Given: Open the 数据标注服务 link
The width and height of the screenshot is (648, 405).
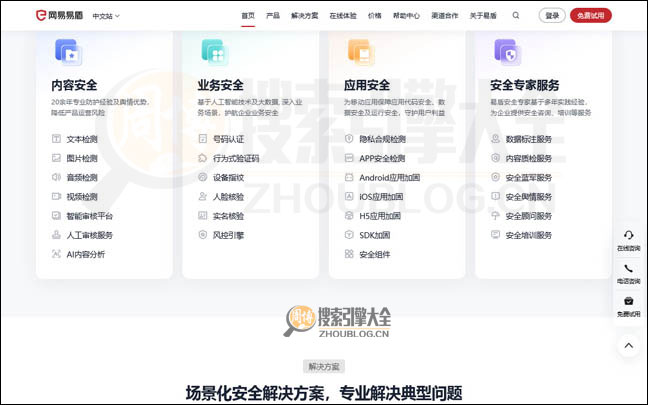Looking at the screenshot, I should [529, 139].
